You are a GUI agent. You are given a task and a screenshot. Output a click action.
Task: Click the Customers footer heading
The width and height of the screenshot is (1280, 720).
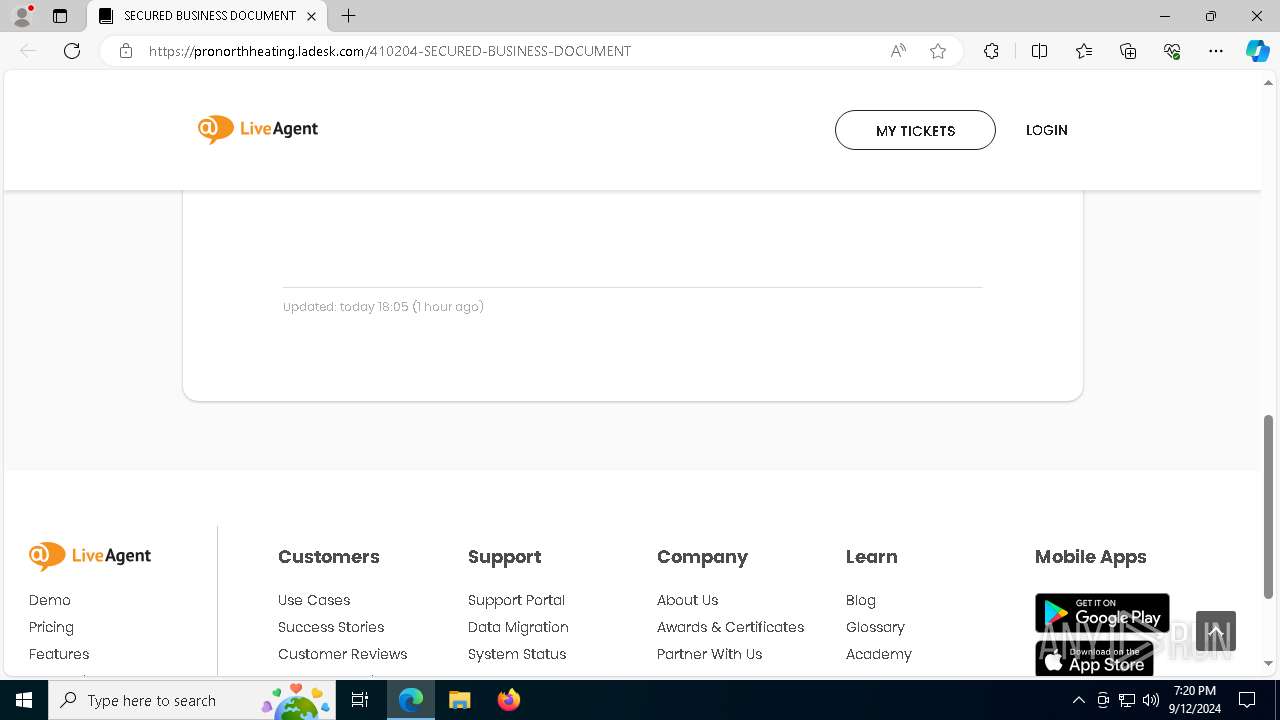(329, 557)
